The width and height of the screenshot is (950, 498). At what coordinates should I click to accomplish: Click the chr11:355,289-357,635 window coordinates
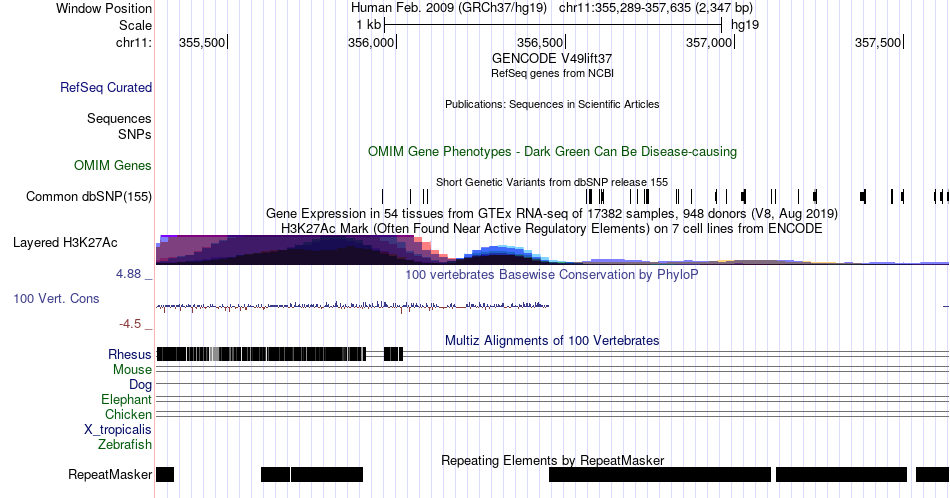(656, 8)
